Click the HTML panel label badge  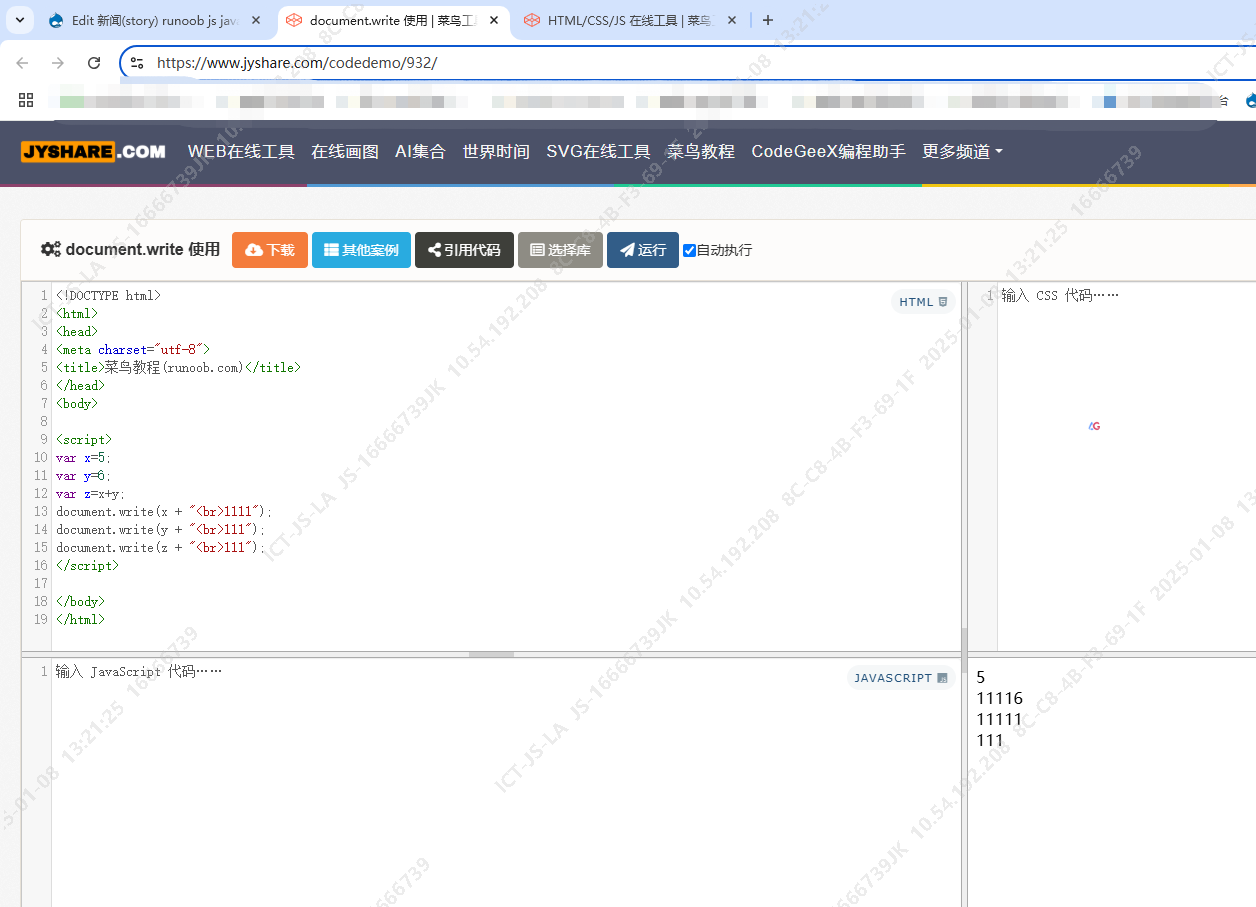(923, 302)
